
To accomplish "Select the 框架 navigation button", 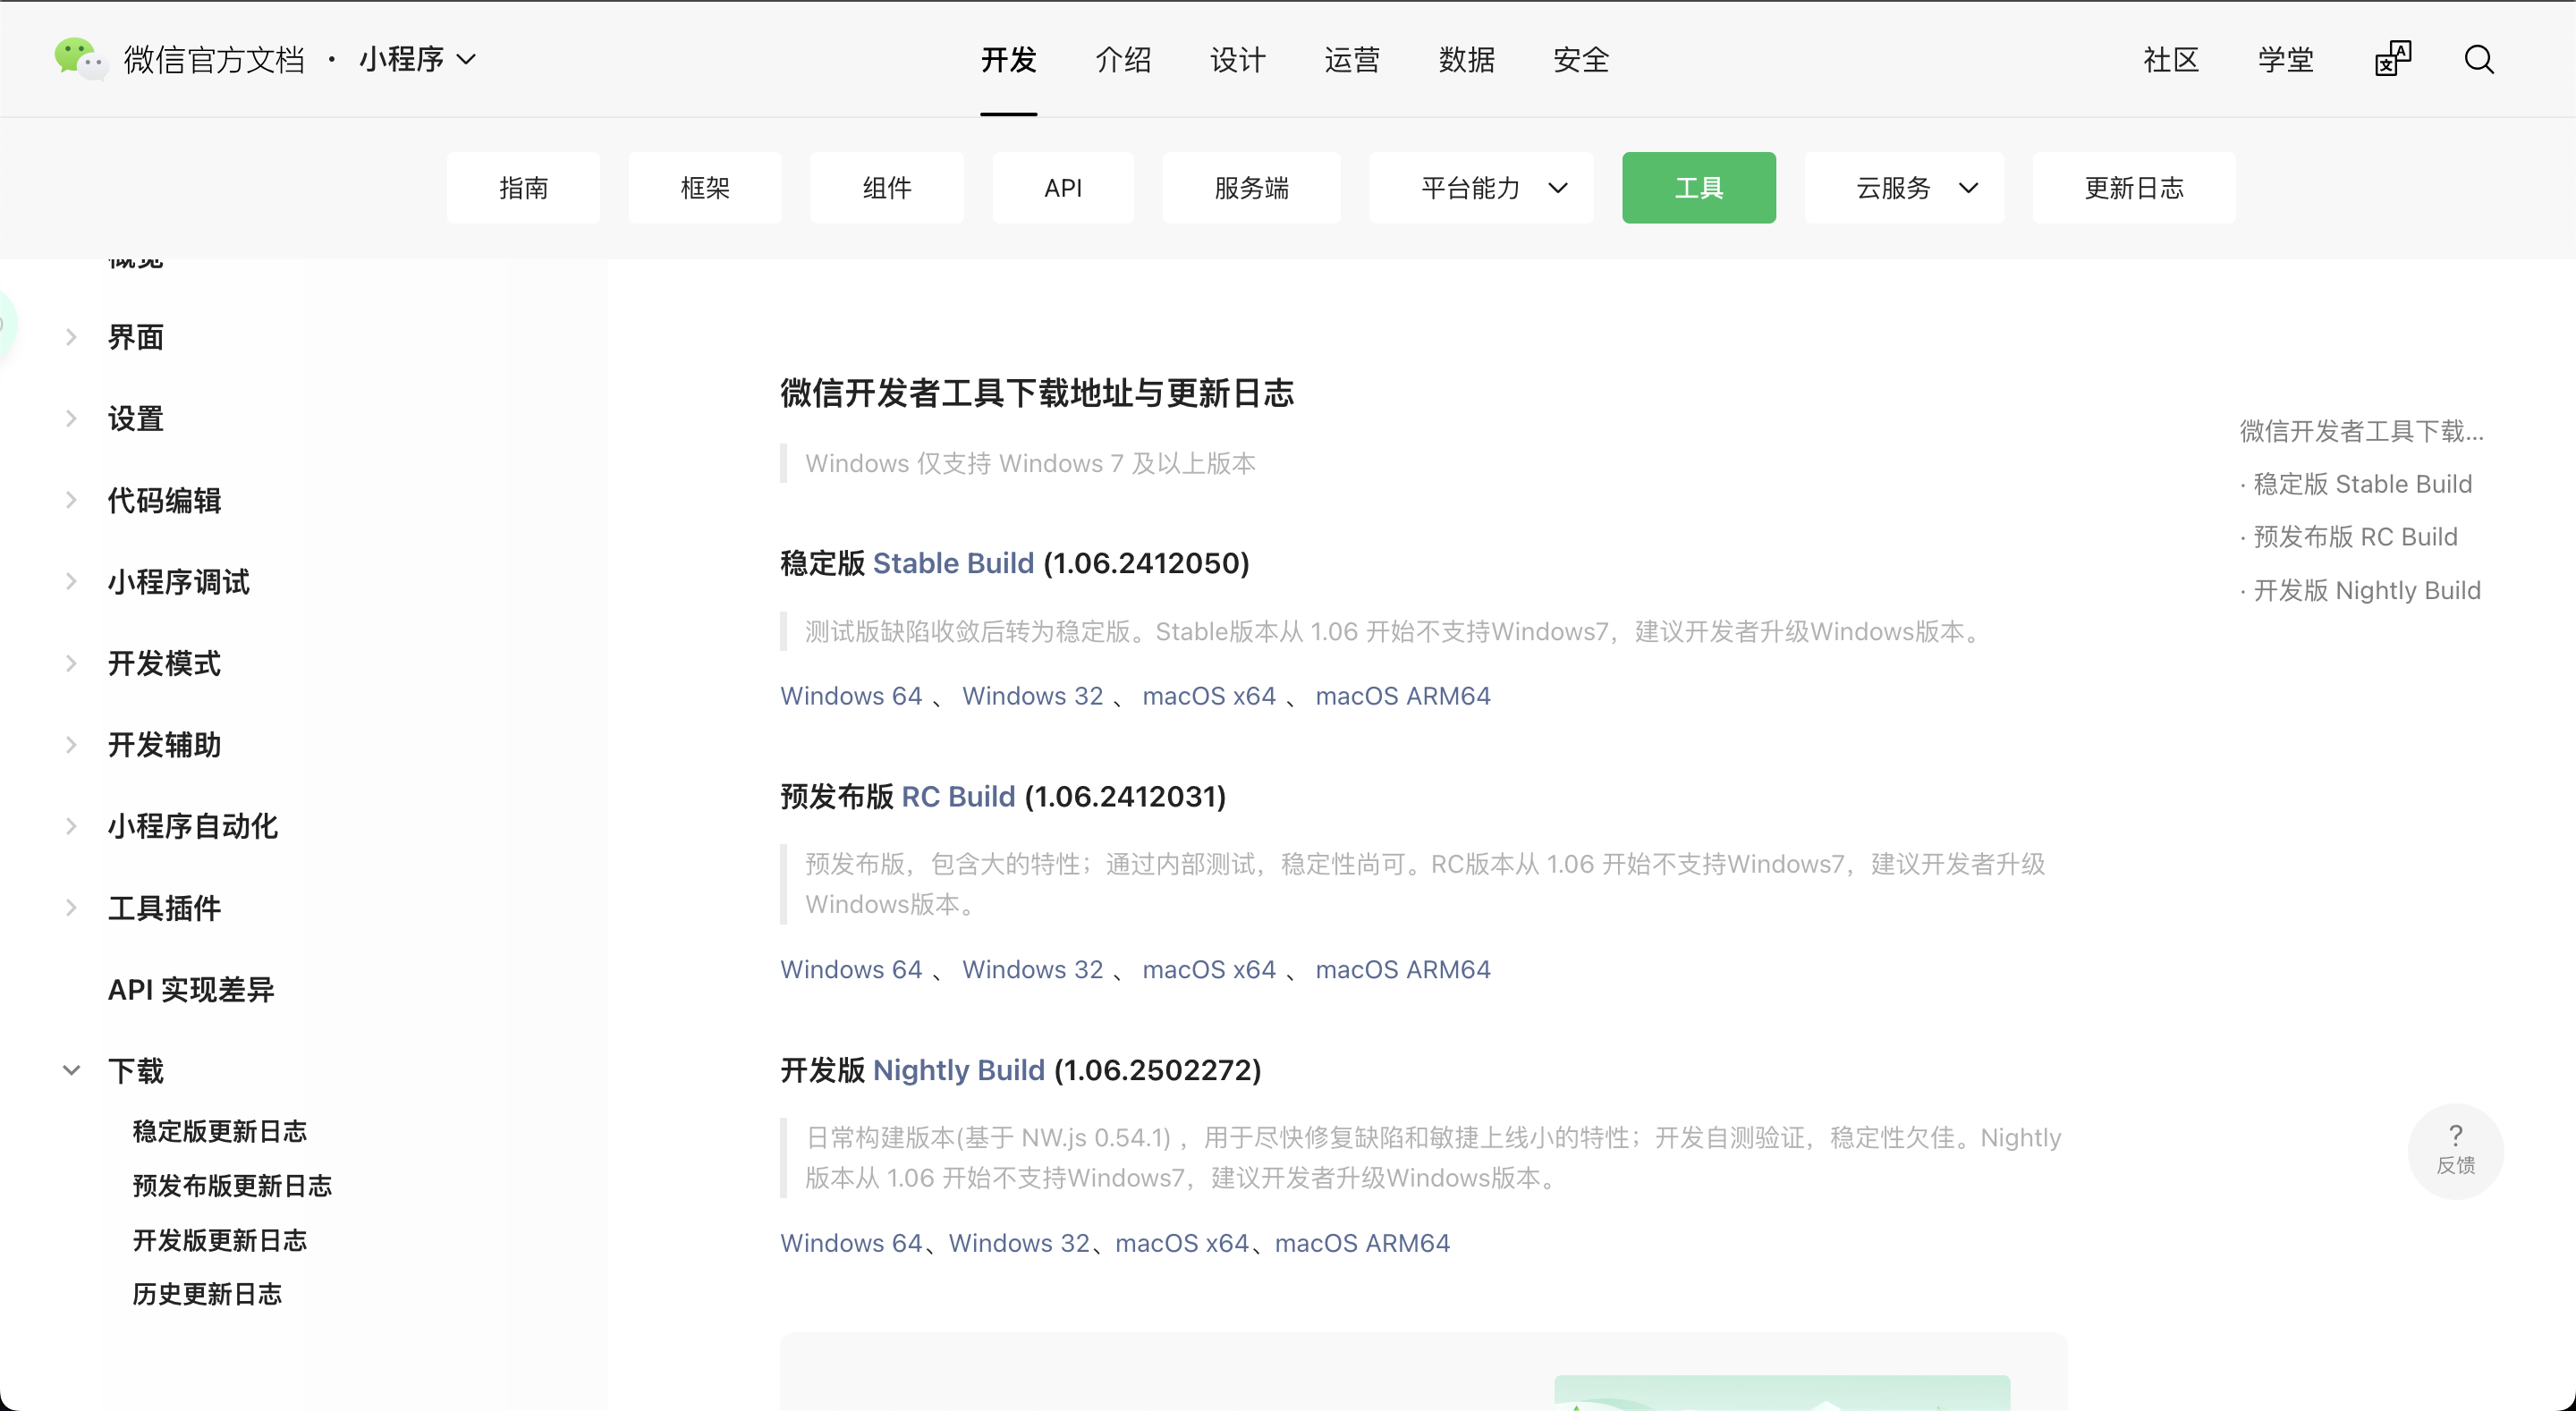I will coord(704,188).
